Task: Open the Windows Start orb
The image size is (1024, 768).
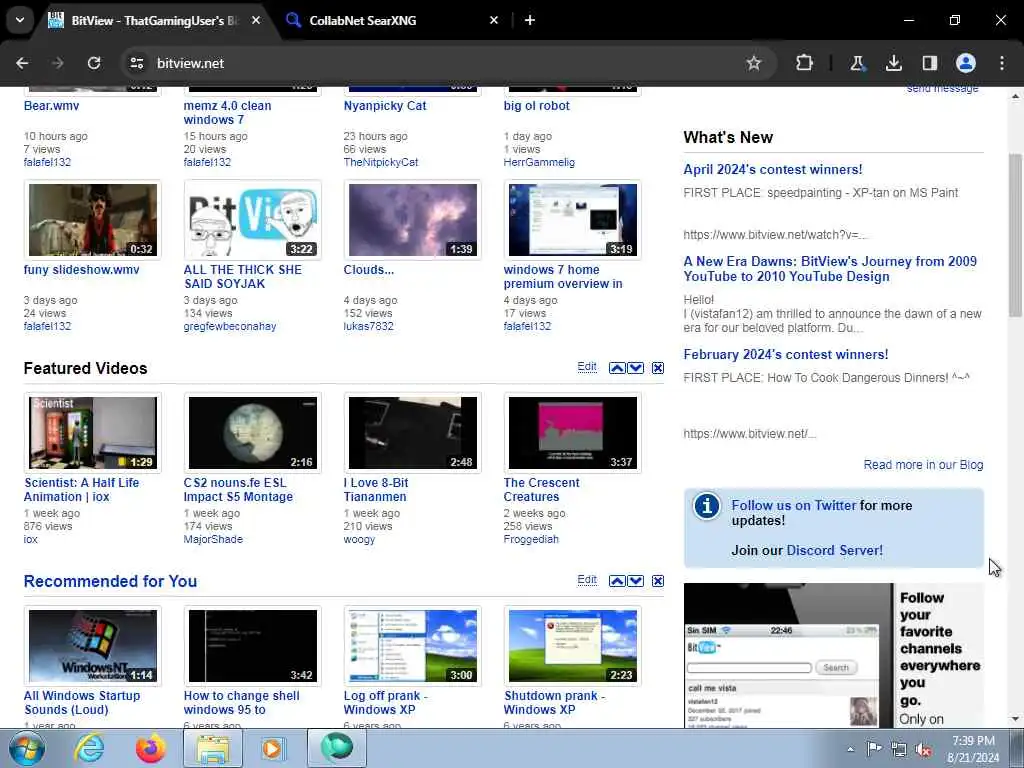Action: point(27,748)
